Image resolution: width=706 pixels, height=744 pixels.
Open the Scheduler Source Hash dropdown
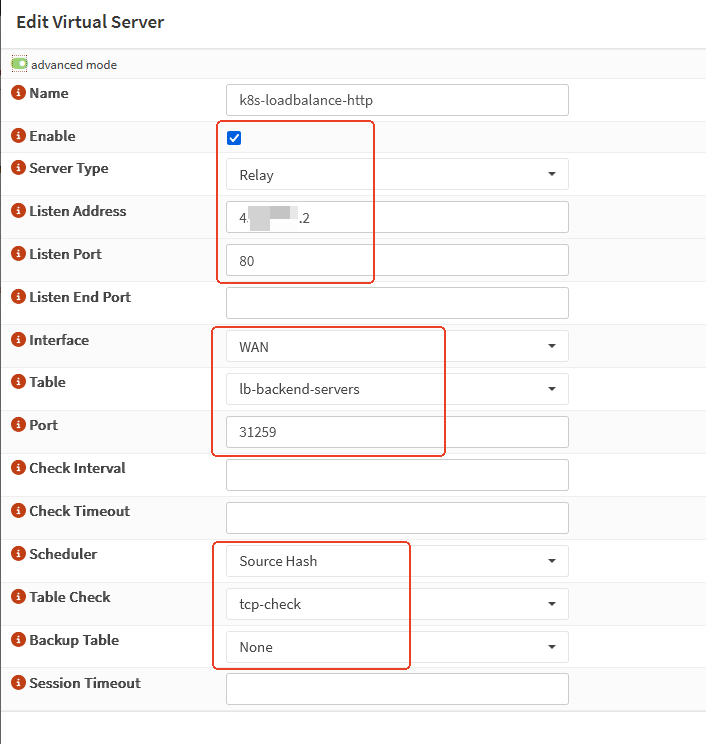click(x=397, y=561)
